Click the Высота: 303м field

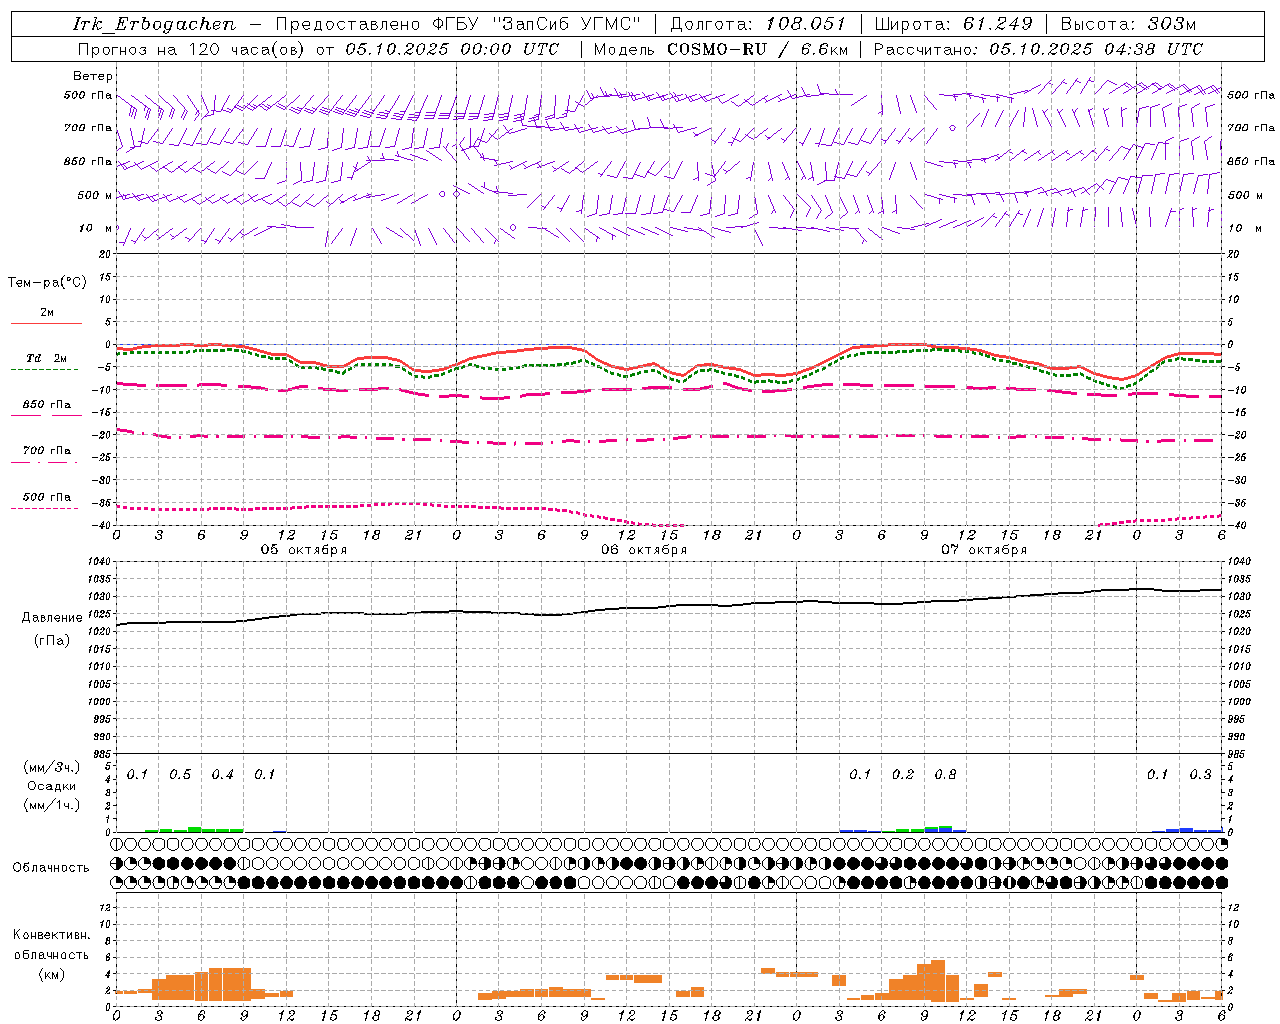click(x=1128, y=24)
